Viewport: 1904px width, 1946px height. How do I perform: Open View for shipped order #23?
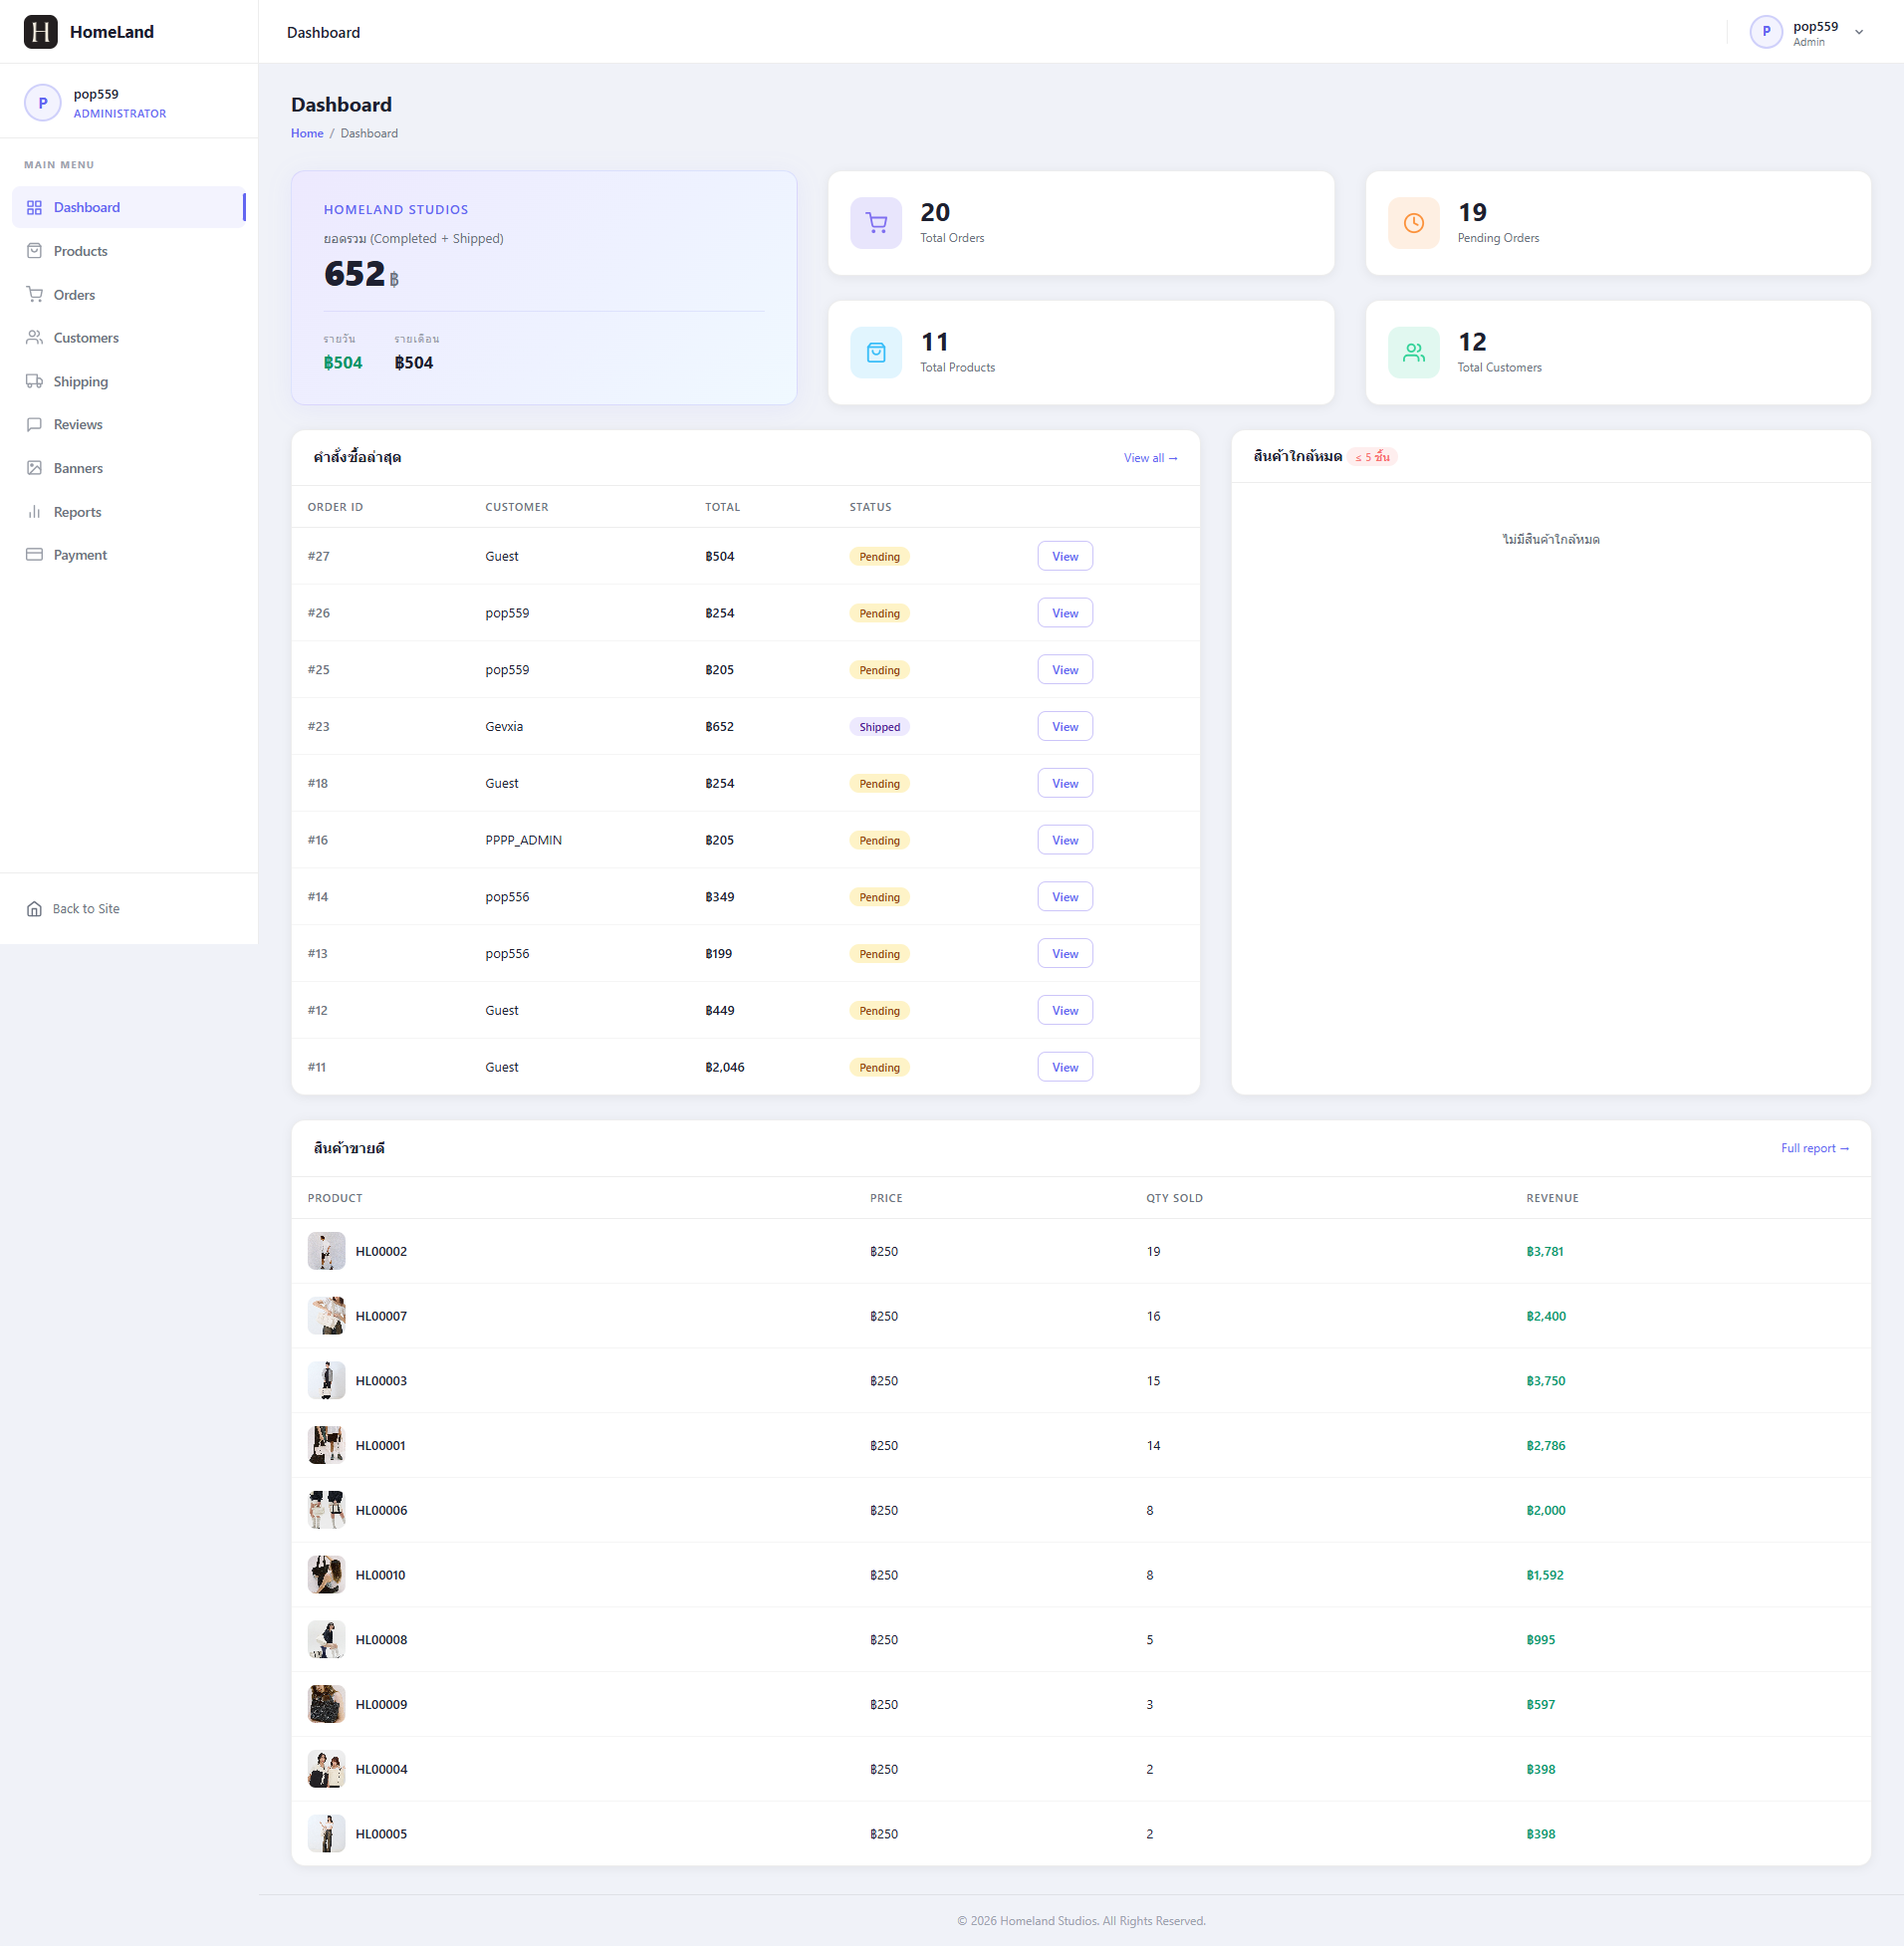(1065, 727)
